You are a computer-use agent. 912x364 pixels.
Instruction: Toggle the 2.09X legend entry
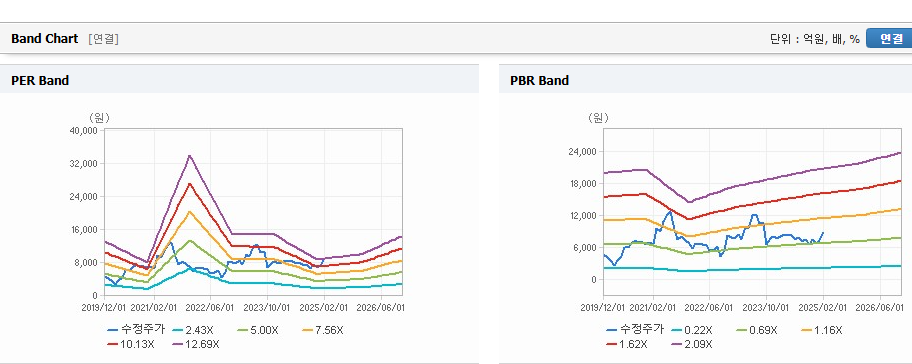692,344
